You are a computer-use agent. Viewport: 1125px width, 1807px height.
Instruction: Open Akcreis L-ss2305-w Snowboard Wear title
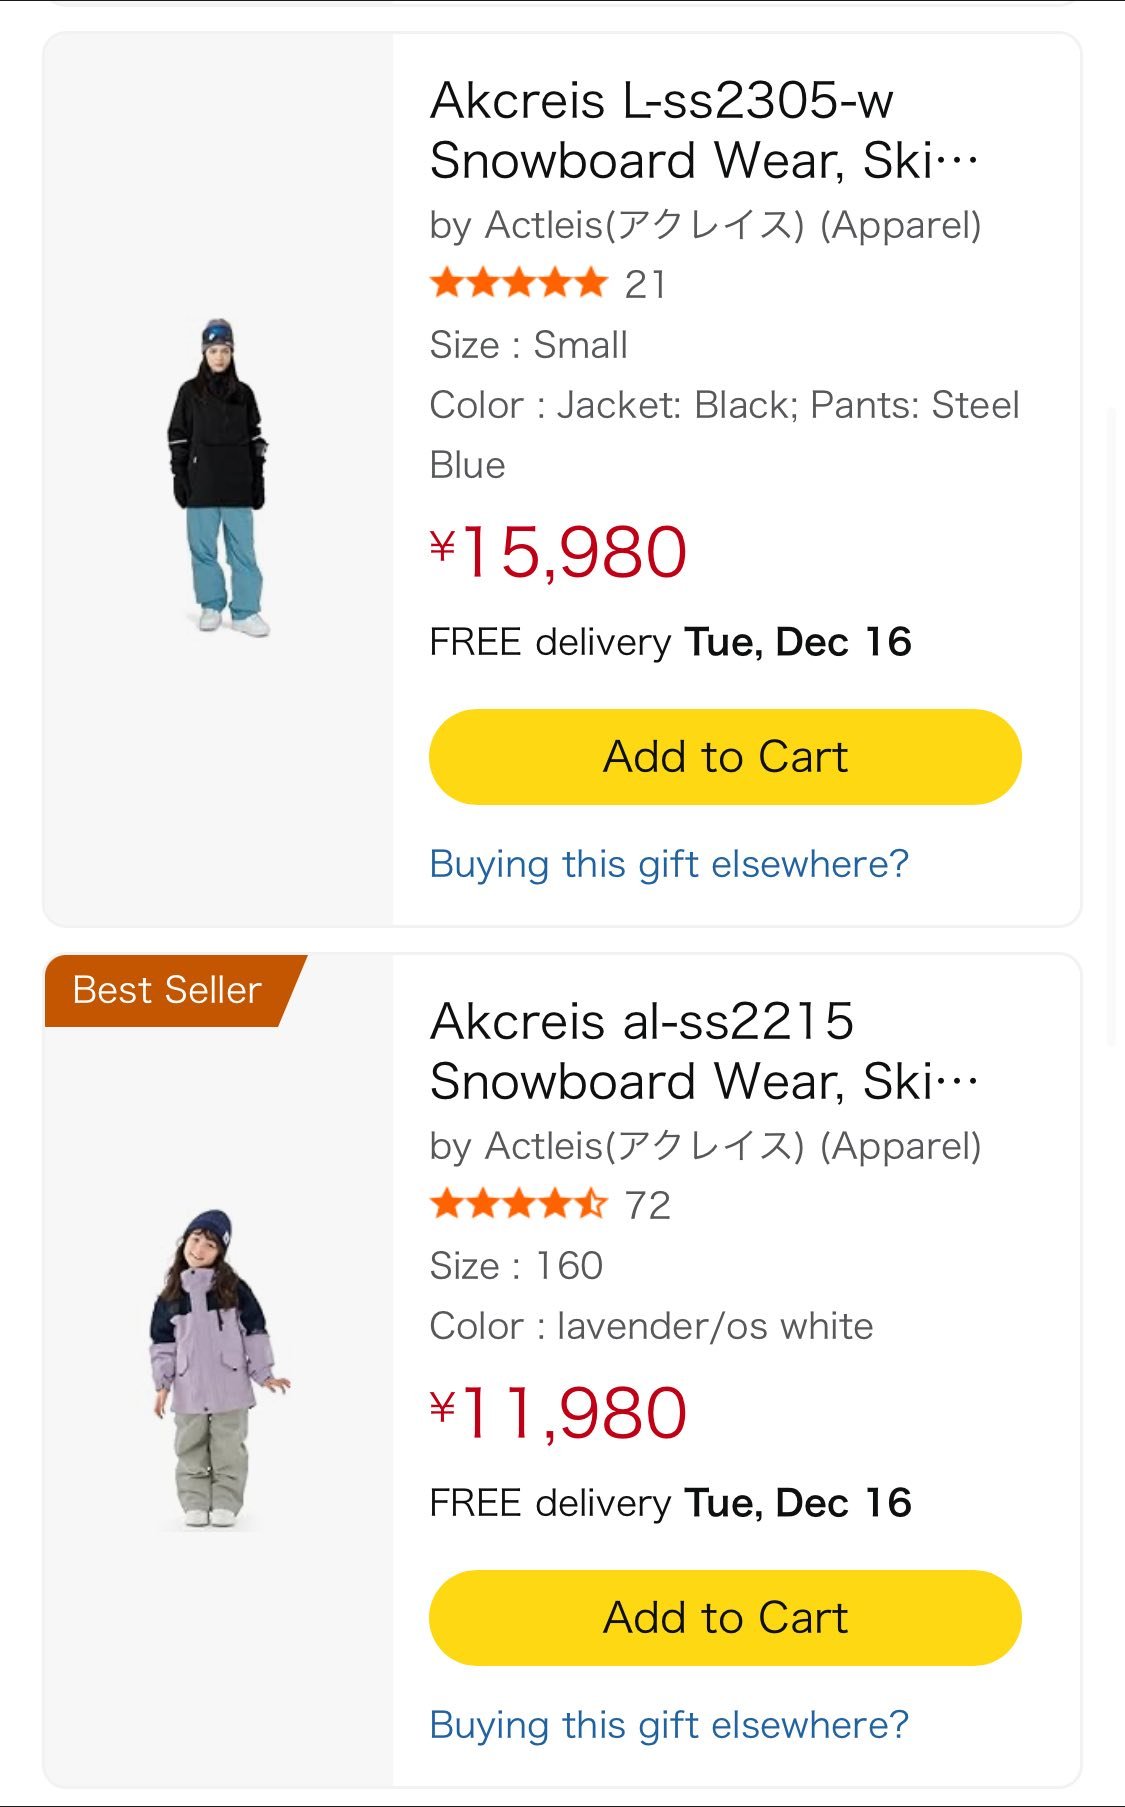[x=704, y=130]
